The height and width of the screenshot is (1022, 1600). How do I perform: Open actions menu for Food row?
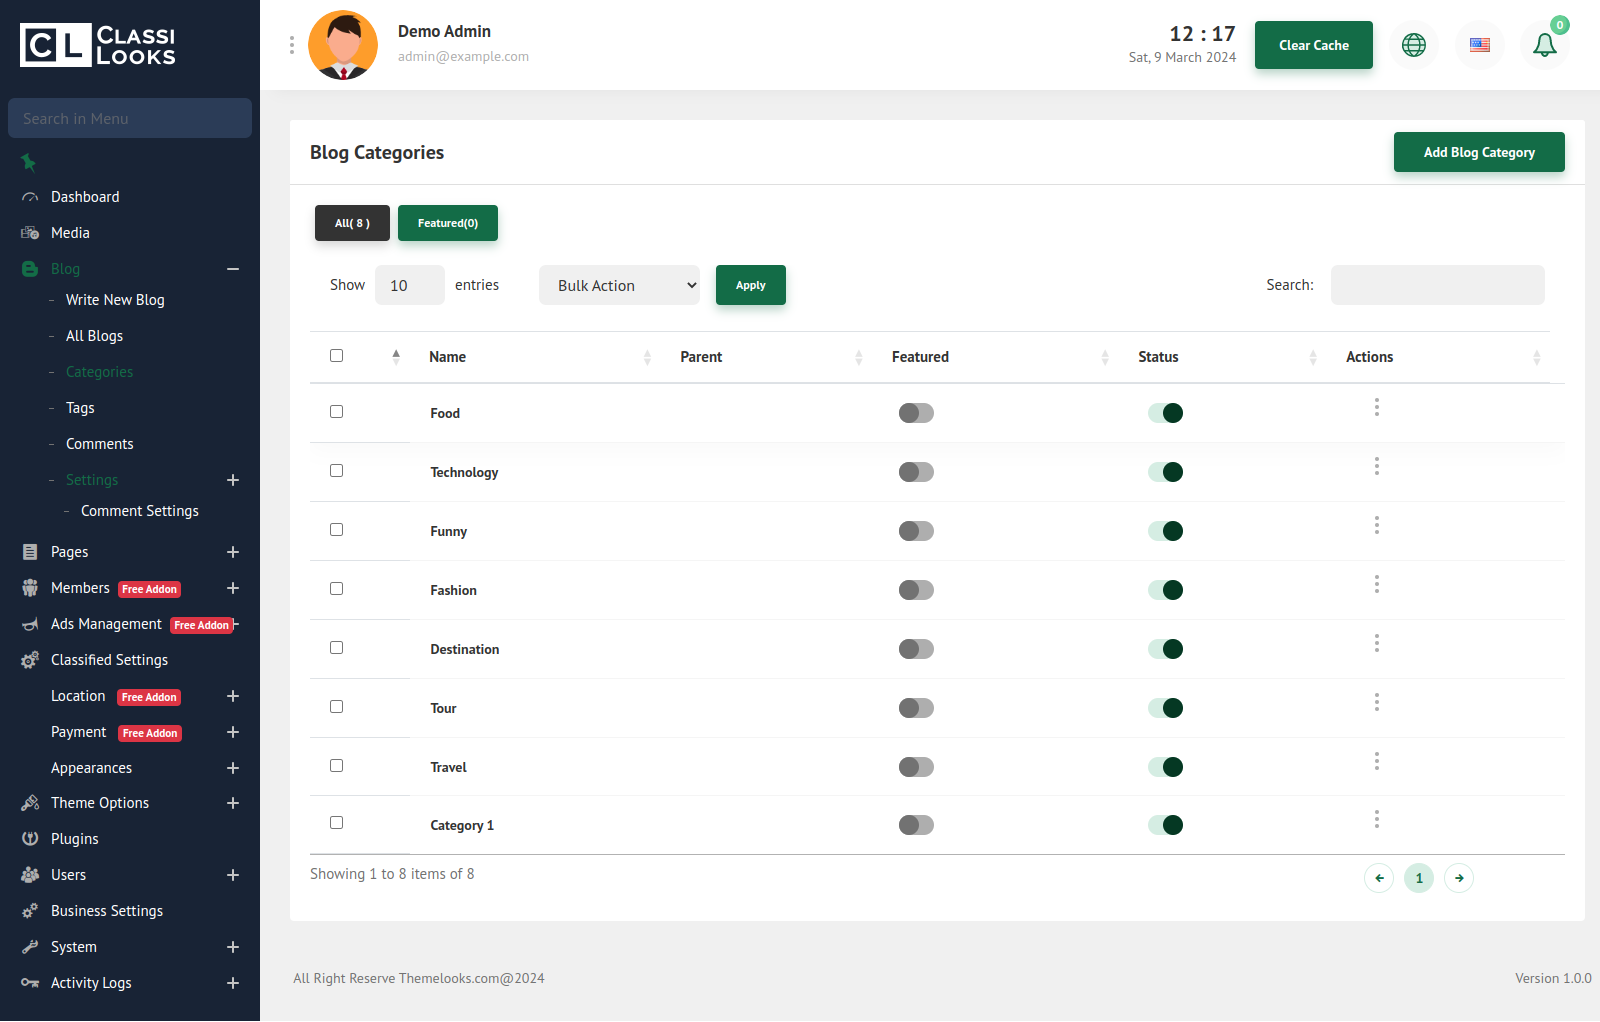(1376, 407)
